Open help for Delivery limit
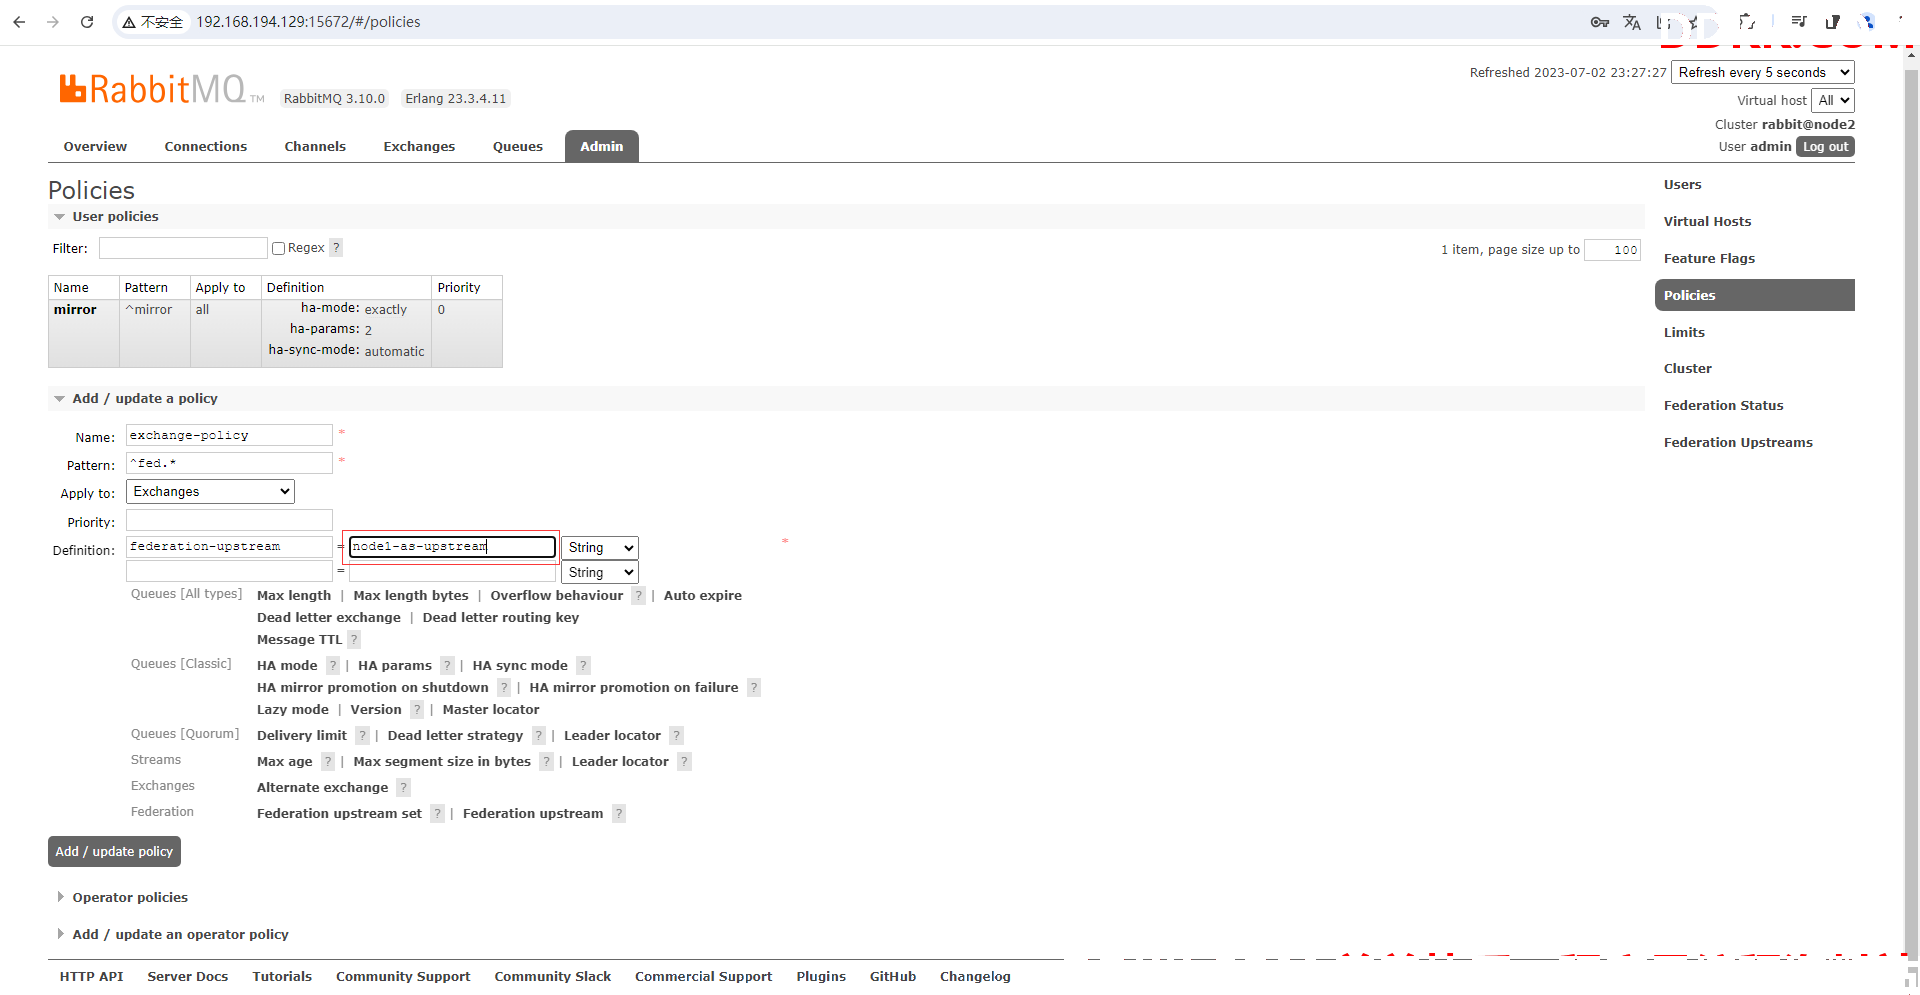Viewport: 1920px width, 995px height. (363, 735)
